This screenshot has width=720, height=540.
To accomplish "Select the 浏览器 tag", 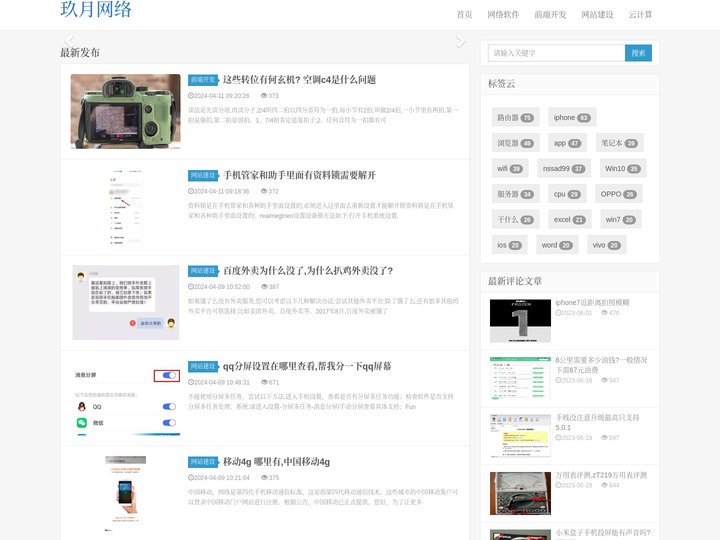I will pos(515,143).
